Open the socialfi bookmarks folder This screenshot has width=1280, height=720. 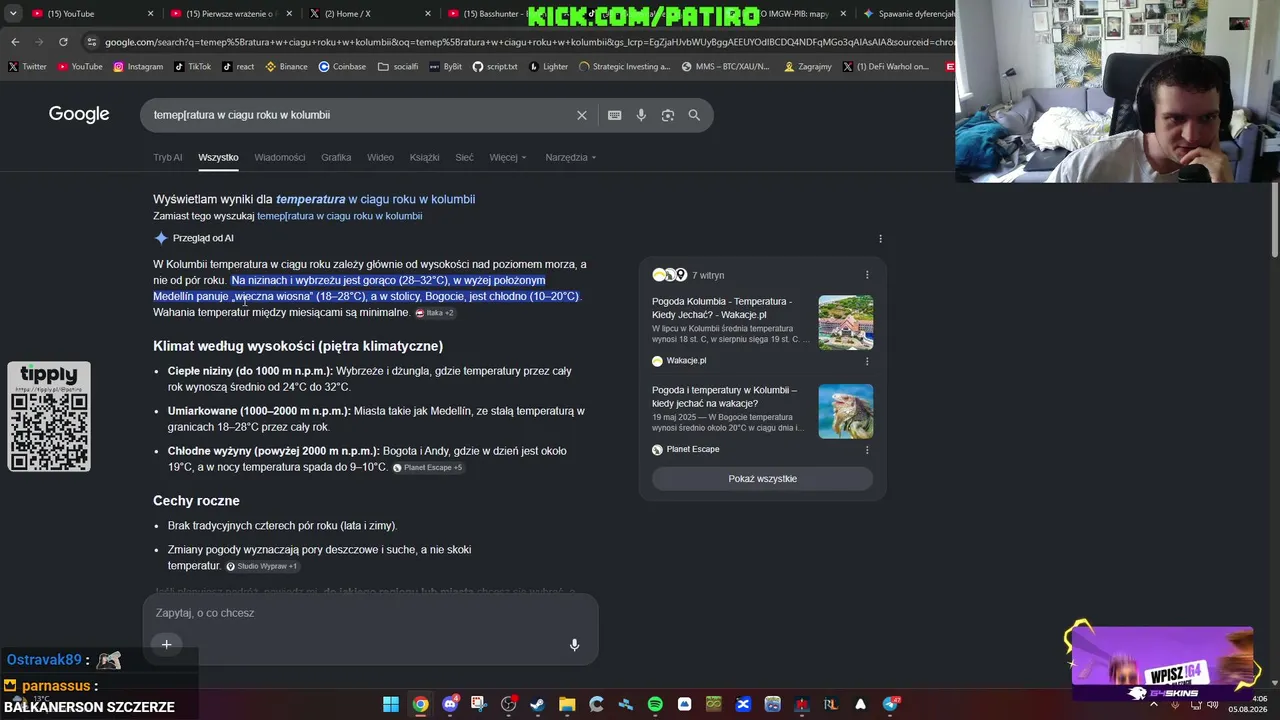point(398,67)
